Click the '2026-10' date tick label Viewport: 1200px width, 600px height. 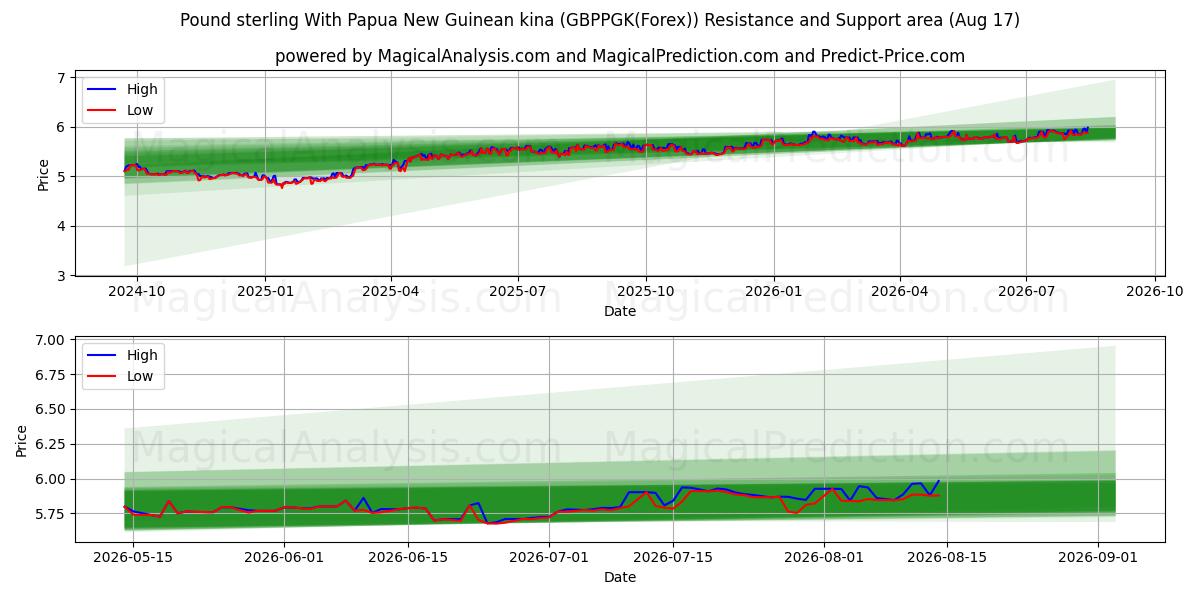click(x=1154, y=292)
